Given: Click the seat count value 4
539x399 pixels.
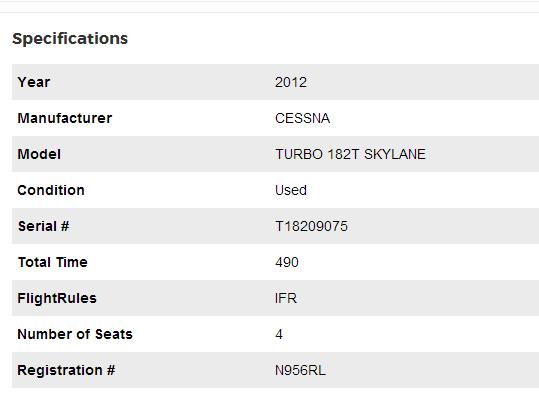Looking at the screenshot, I should (x=279, y=334).
